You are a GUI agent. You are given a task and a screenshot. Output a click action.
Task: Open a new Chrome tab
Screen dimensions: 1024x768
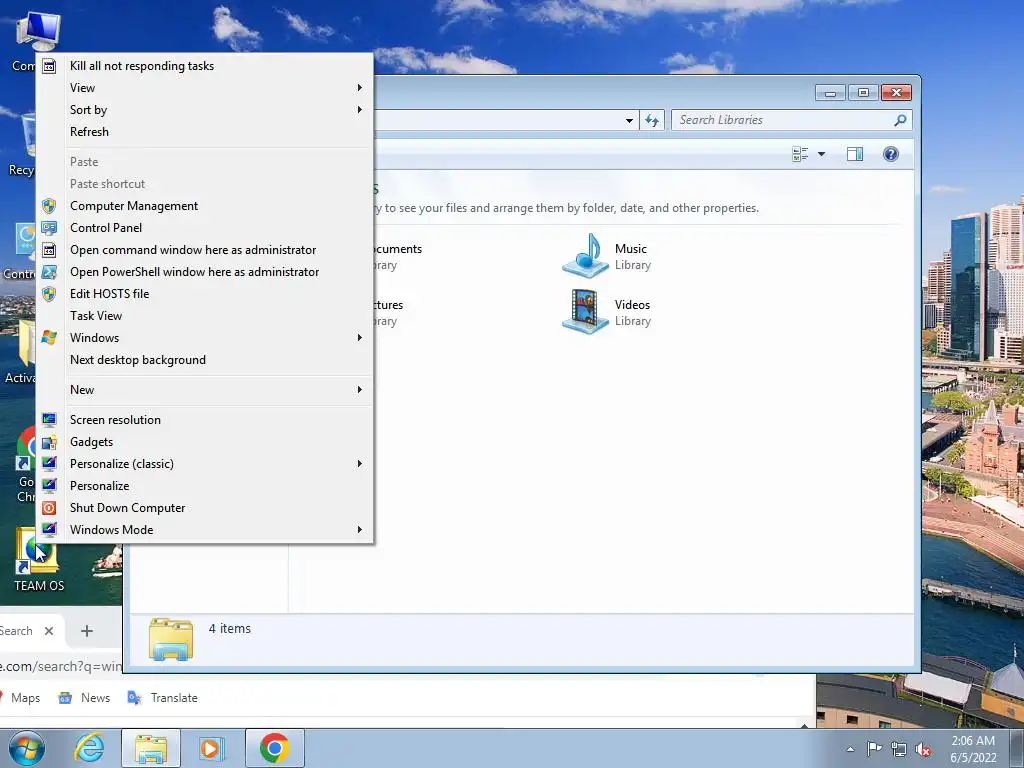[87, 631]
